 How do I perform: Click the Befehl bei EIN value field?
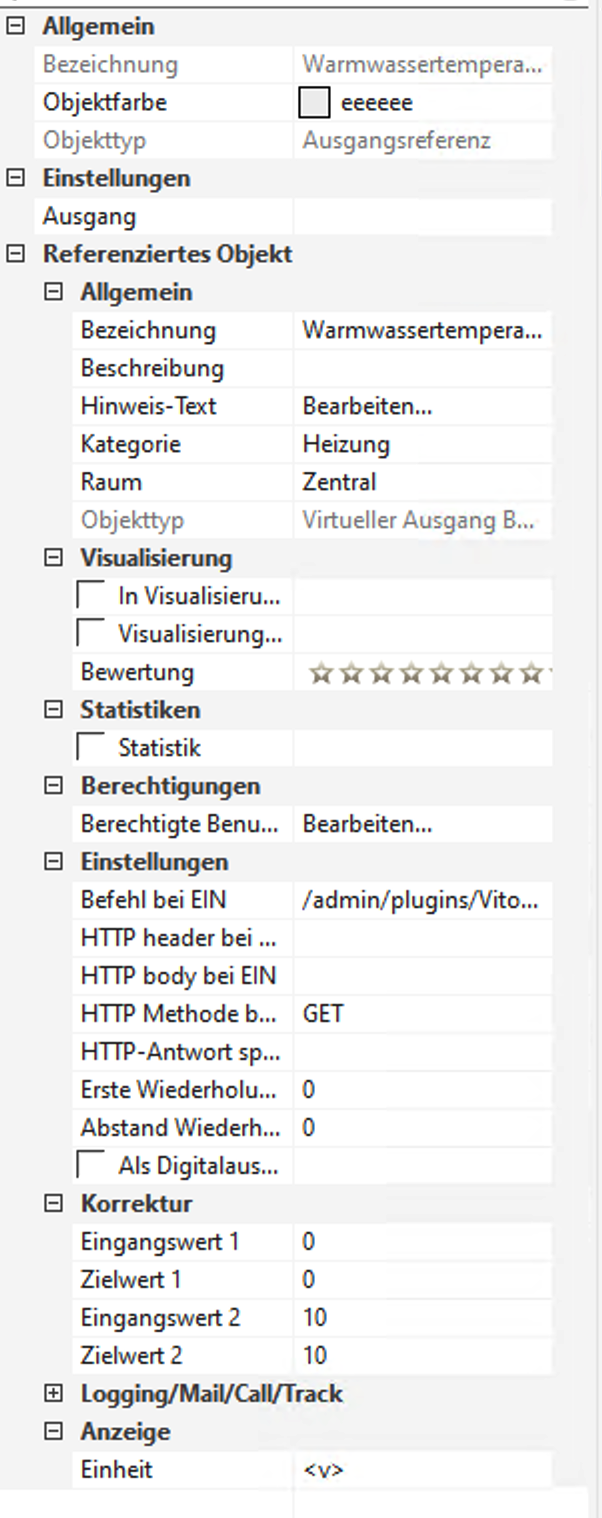point(420,900)
